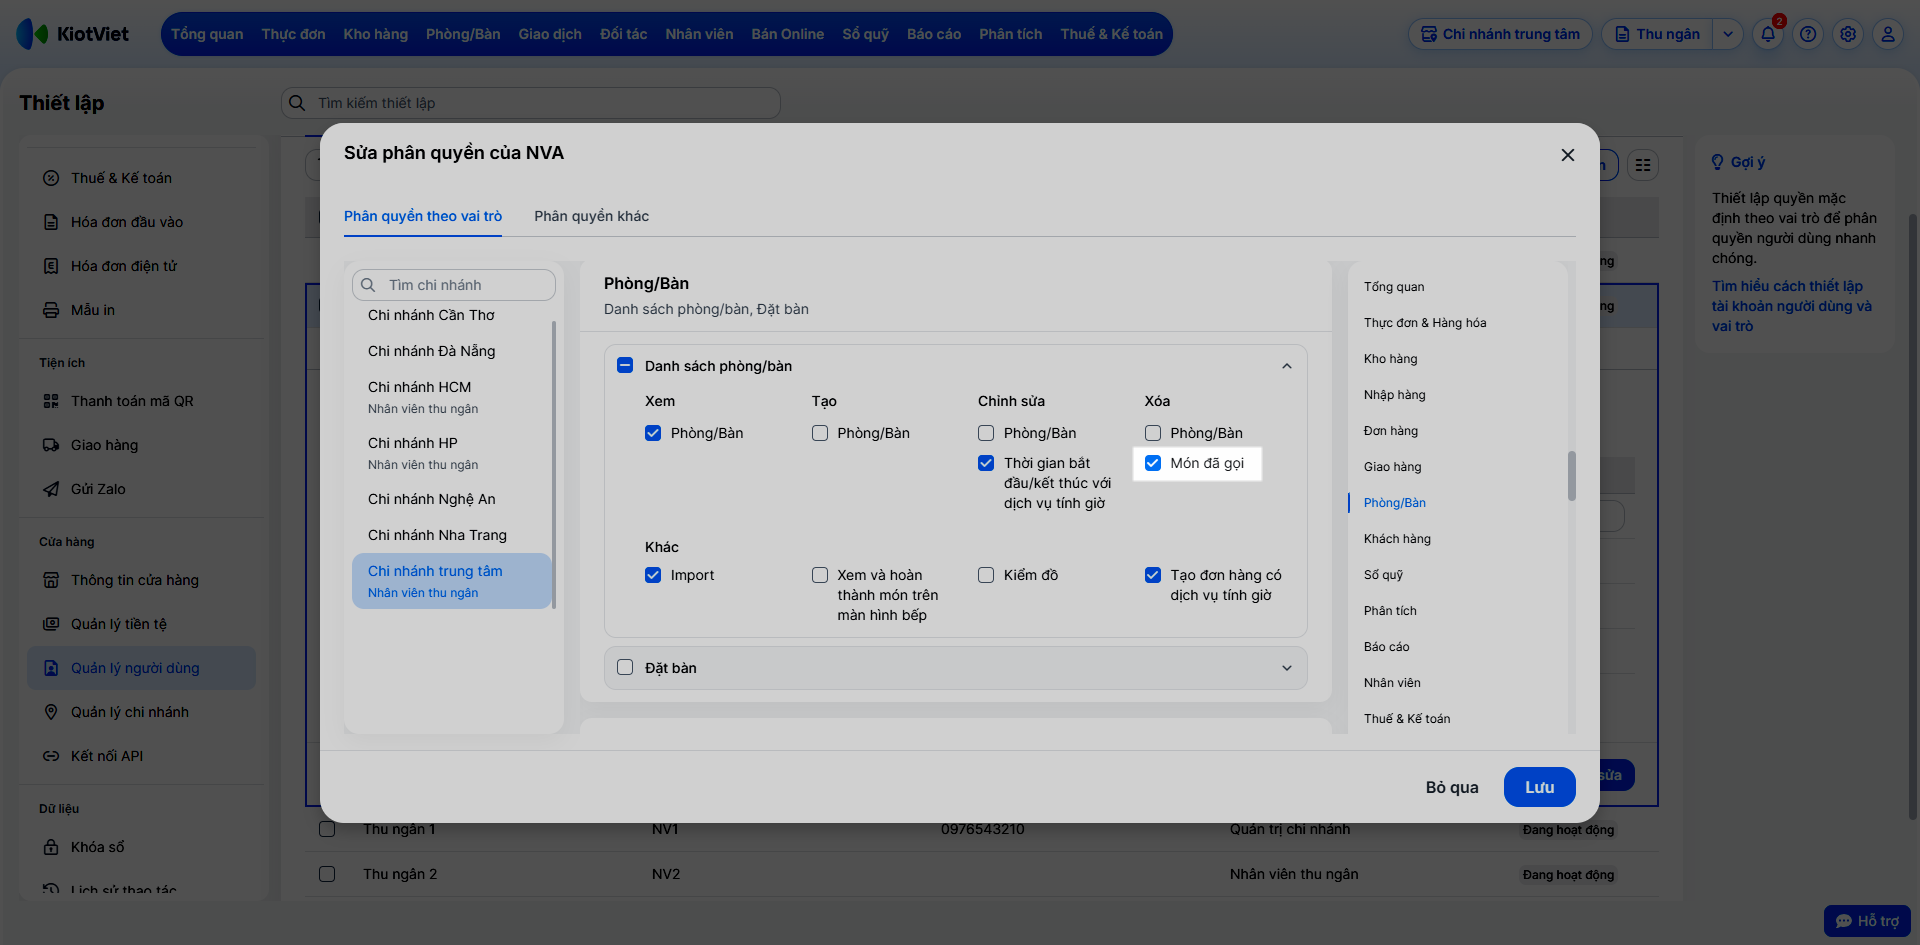Enable the Kiểm đồ checkbox
The height and width of the screenshot is (945, 1920).
986,575
